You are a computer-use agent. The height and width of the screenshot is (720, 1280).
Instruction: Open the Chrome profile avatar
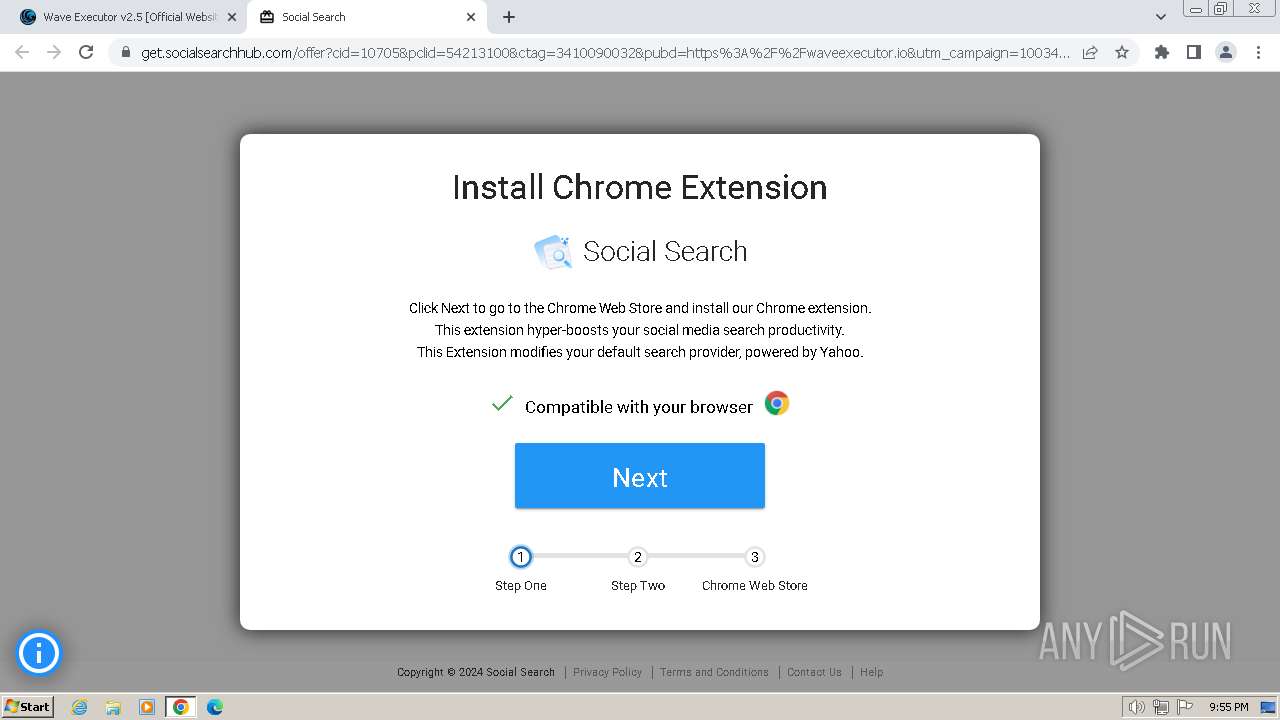point(1226,52)
